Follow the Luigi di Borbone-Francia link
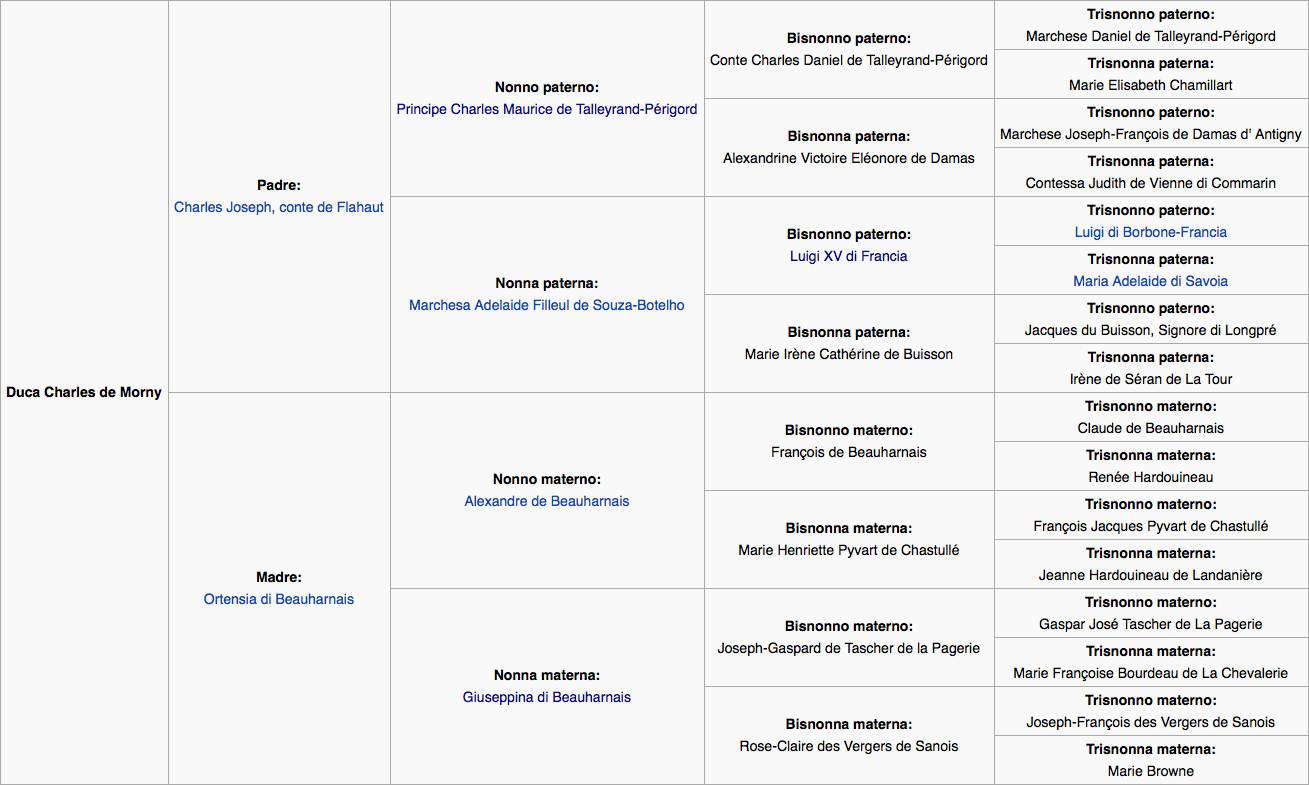Viewport: 1309px width, 785px height. [x=1150, y=232]
